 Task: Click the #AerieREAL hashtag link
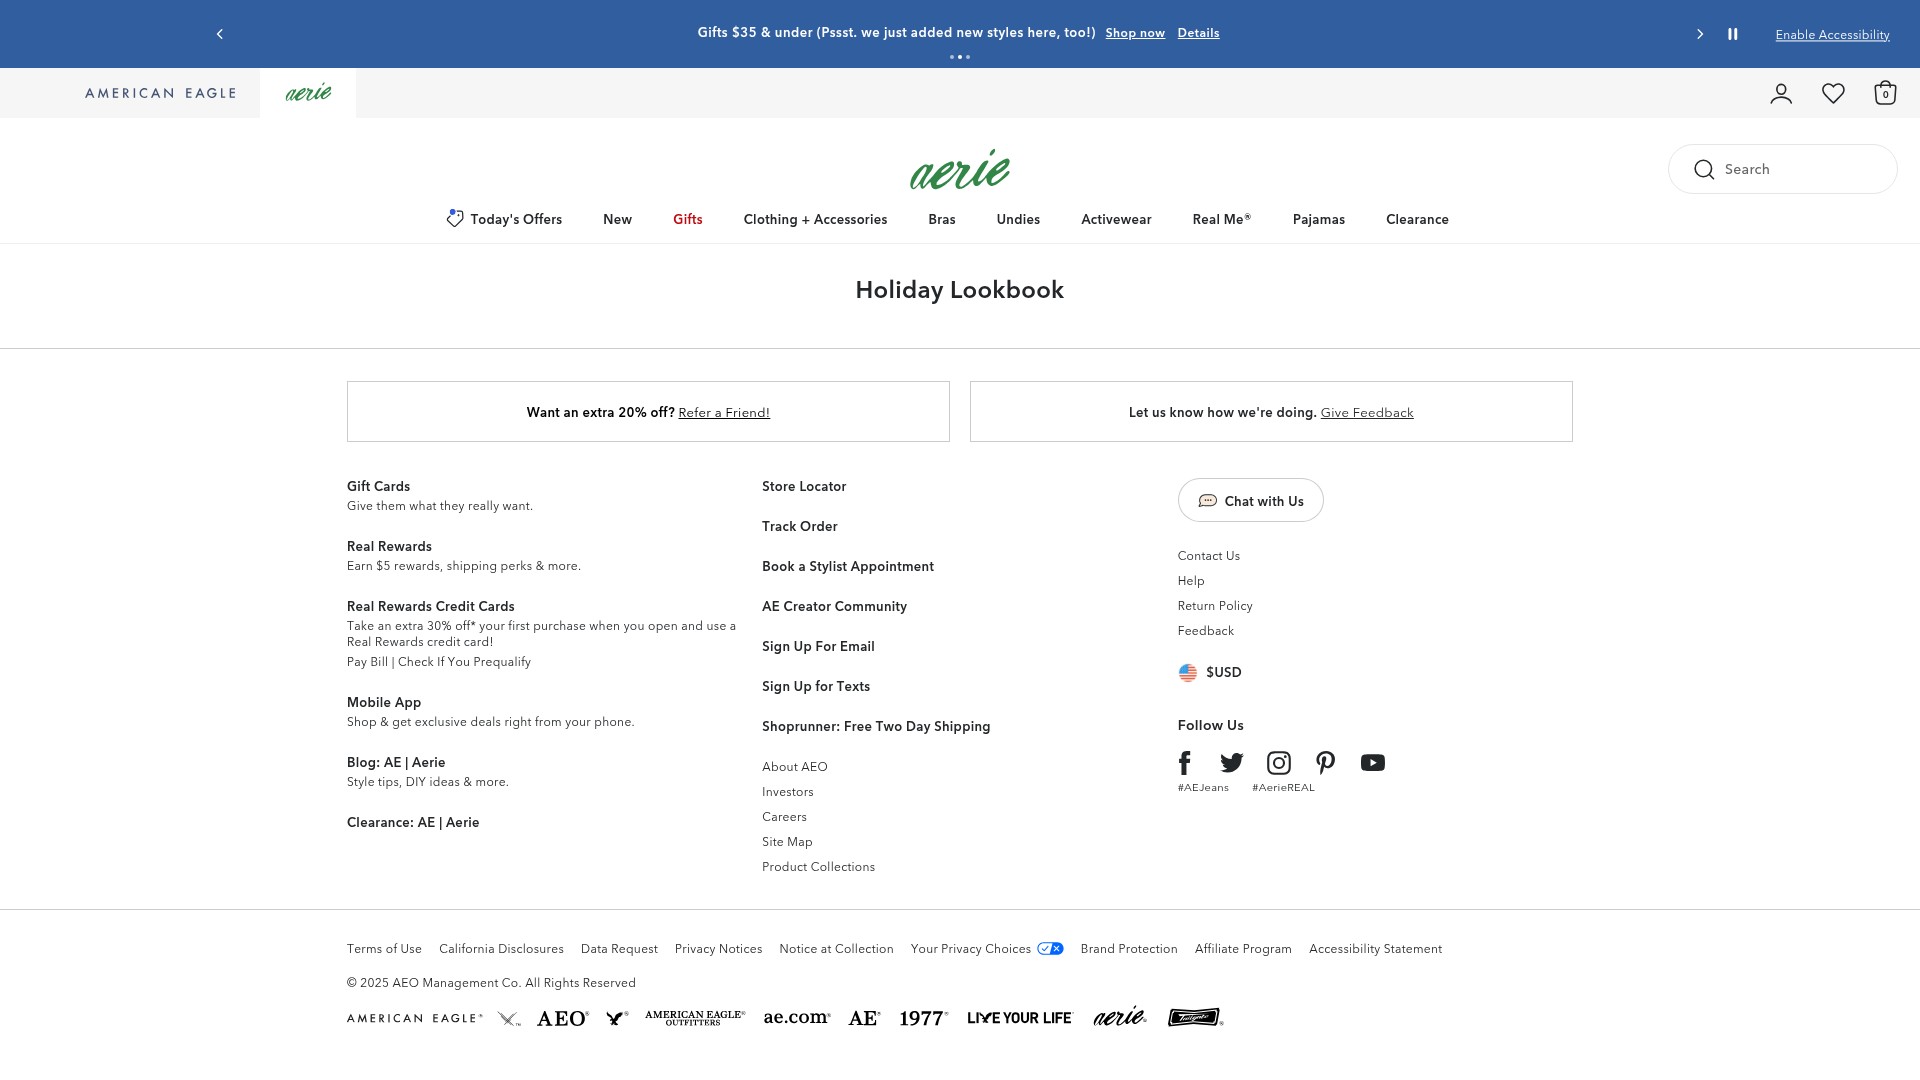tap(1283, 788)
